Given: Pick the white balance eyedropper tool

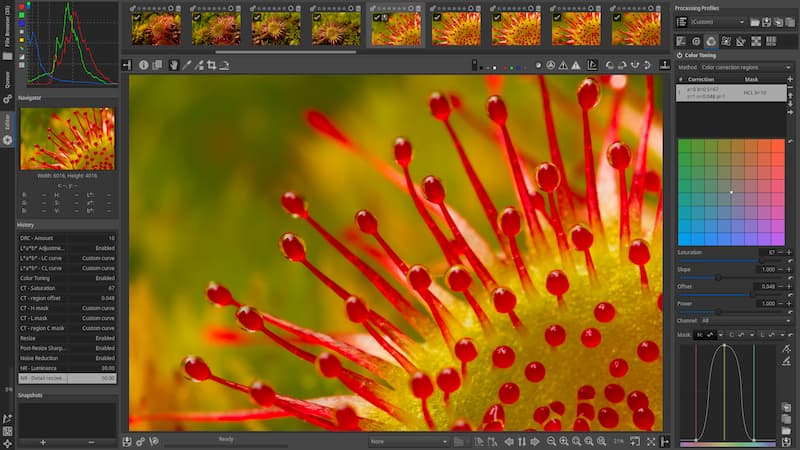Looking at the screenshot, I should (x=185, y=65).
